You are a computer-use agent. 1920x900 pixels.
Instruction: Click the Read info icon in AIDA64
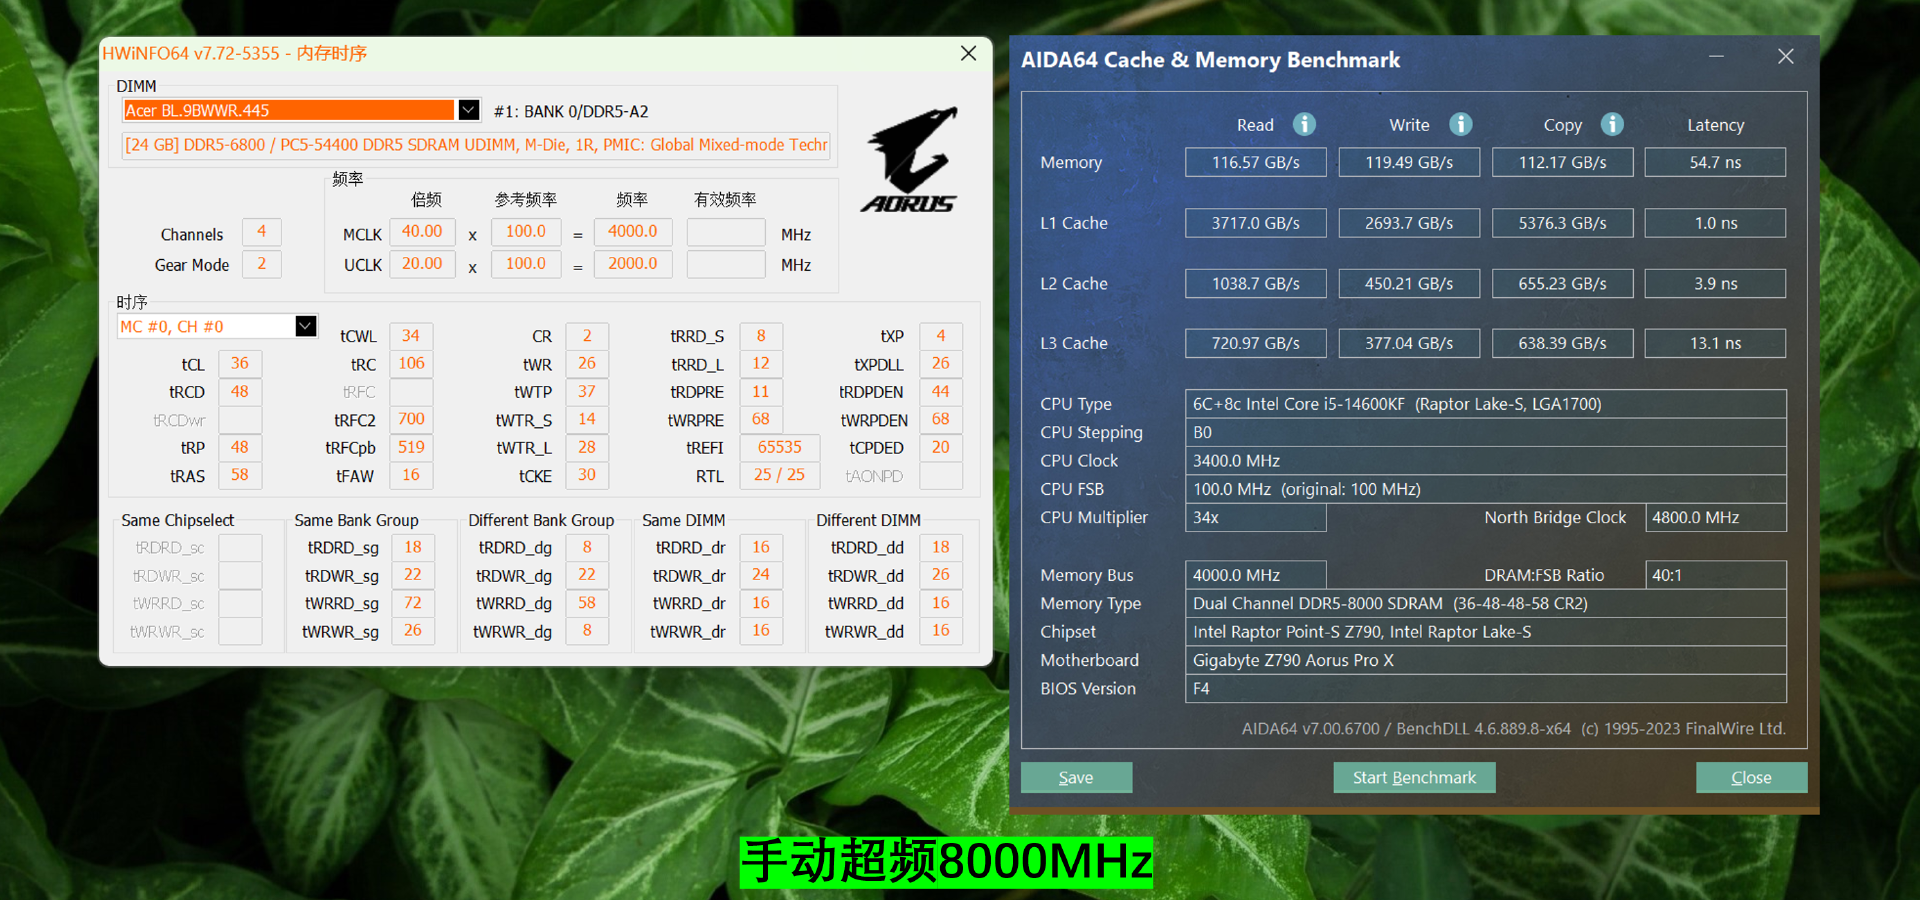pyautogui.click(x=1304, y=124)
